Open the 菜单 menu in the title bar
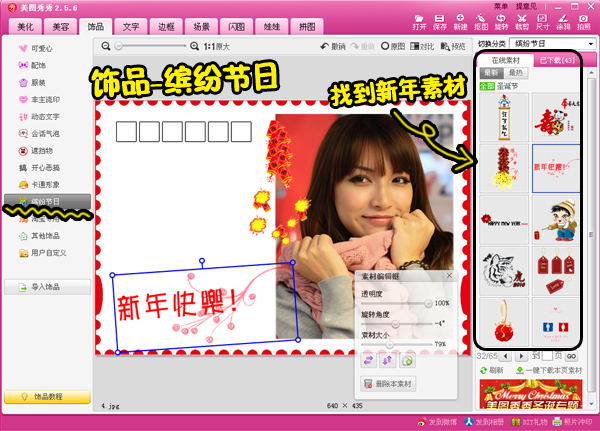 [501, 6]
